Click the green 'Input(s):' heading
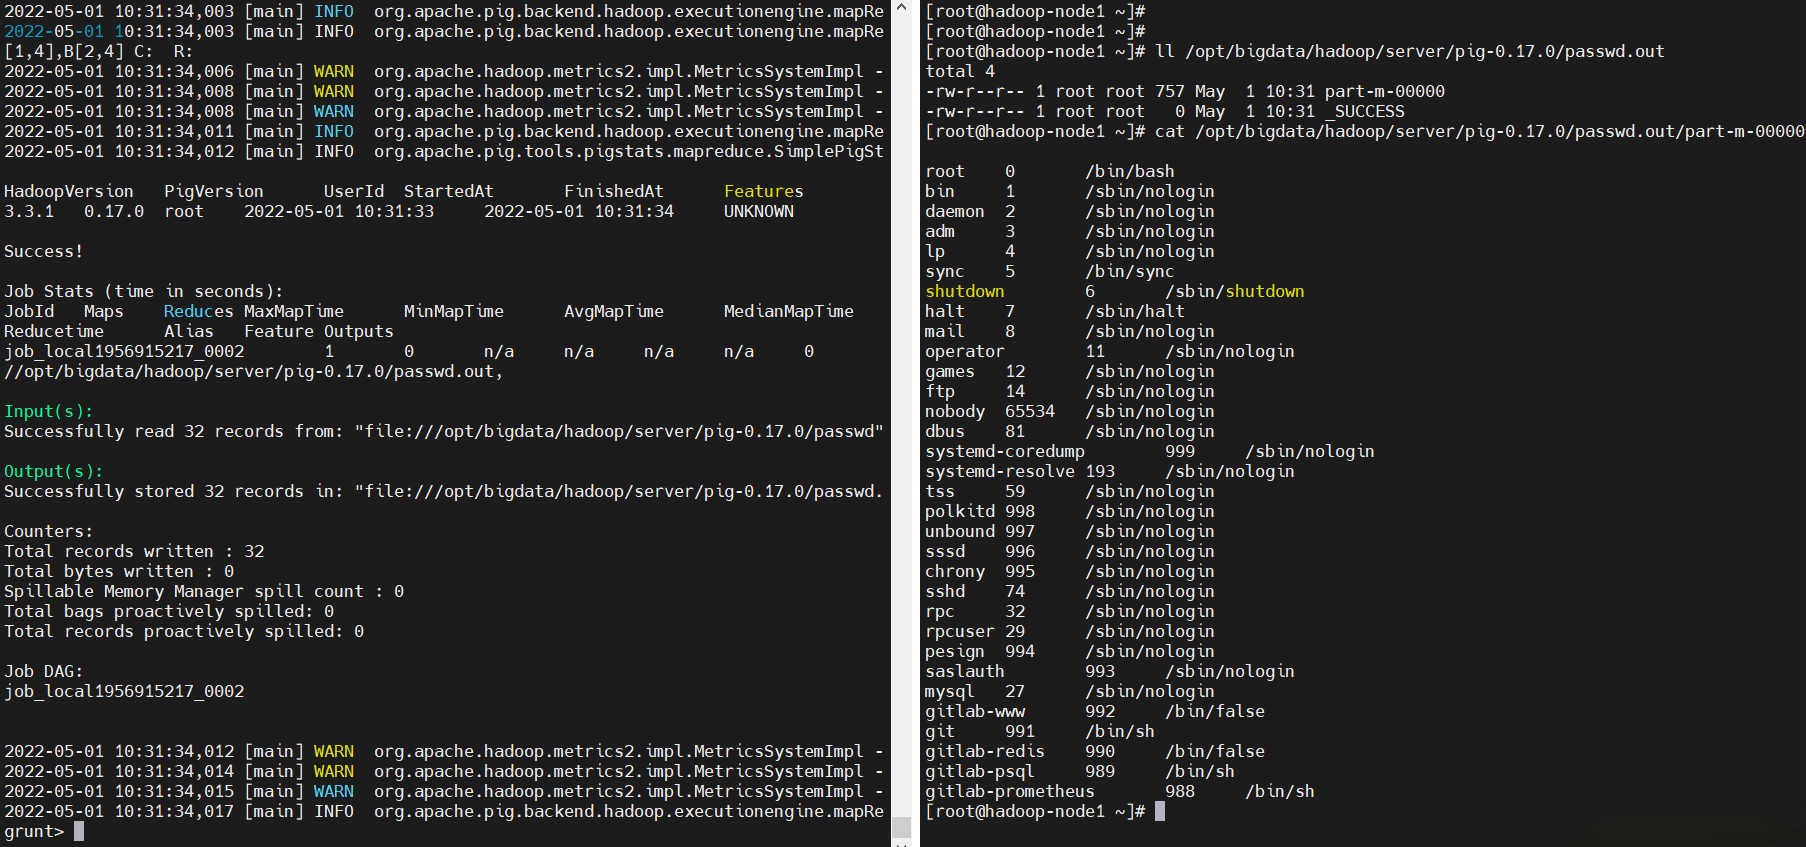1806x847 pixels. coord(48,411)
